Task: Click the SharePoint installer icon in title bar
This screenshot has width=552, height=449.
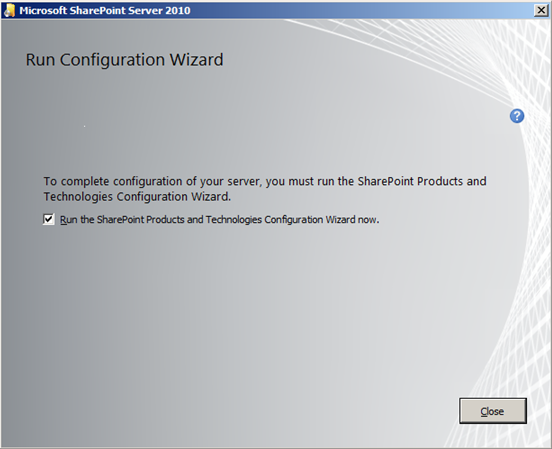Action: point(9,10)
